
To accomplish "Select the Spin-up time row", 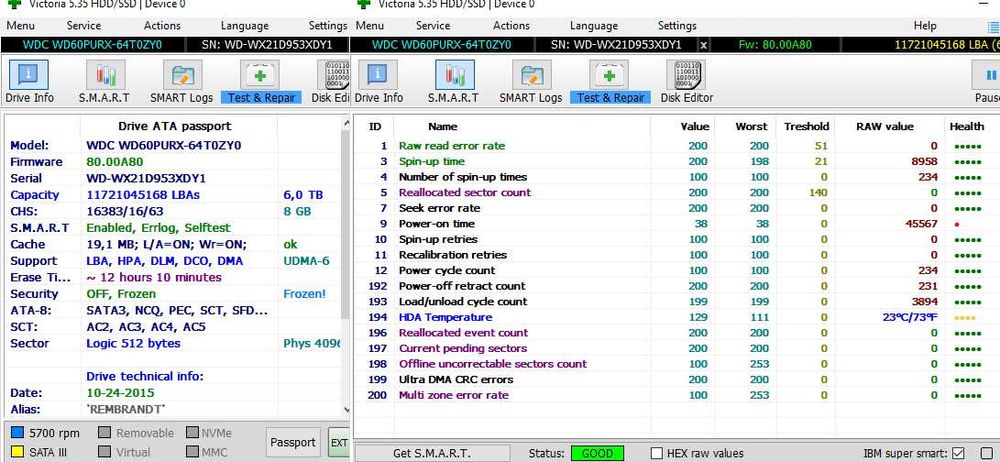I will [675, 161].
